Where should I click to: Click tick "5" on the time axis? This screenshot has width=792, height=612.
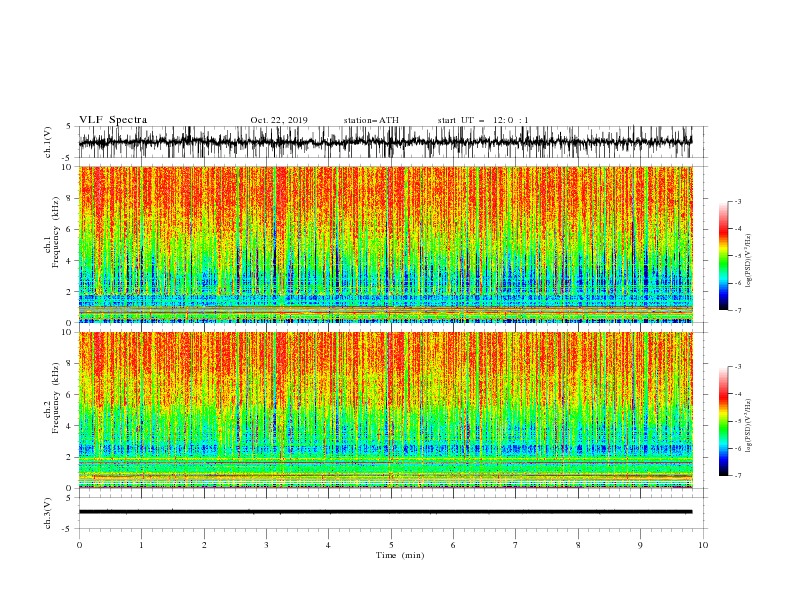coord(391,545)
